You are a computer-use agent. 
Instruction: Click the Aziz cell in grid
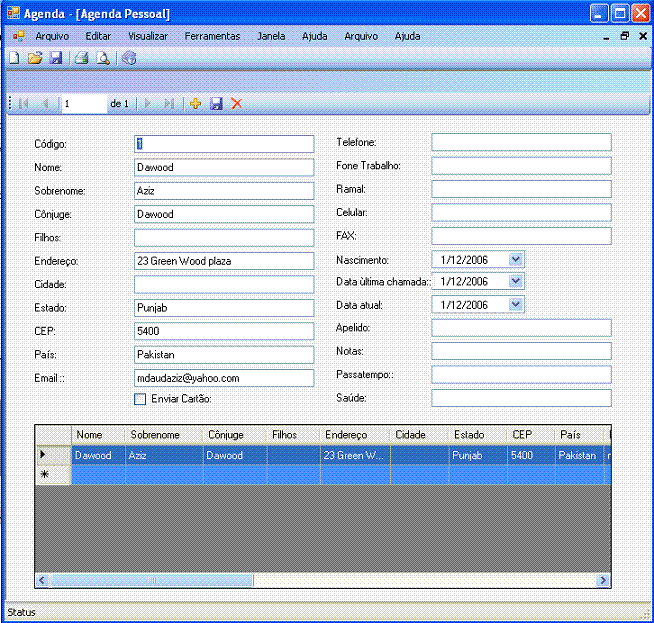click(x=164, y=455)
